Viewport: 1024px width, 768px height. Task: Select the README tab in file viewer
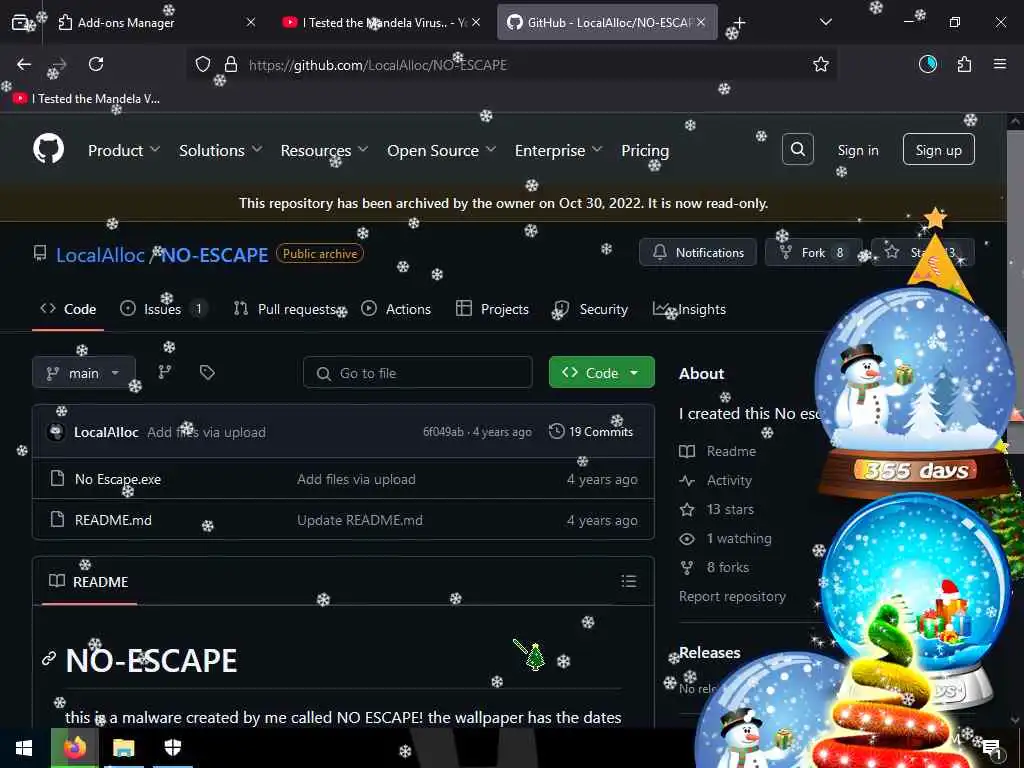[x=89, y=581]
